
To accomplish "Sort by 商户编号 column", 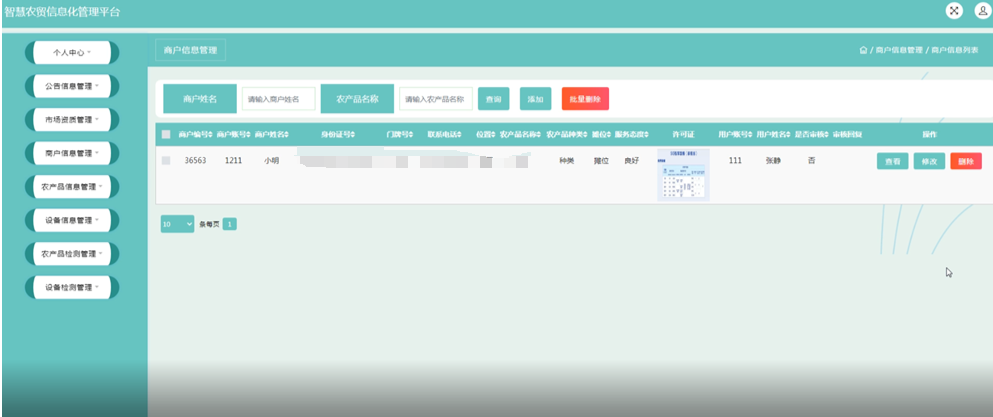I will tap(196, 134).
